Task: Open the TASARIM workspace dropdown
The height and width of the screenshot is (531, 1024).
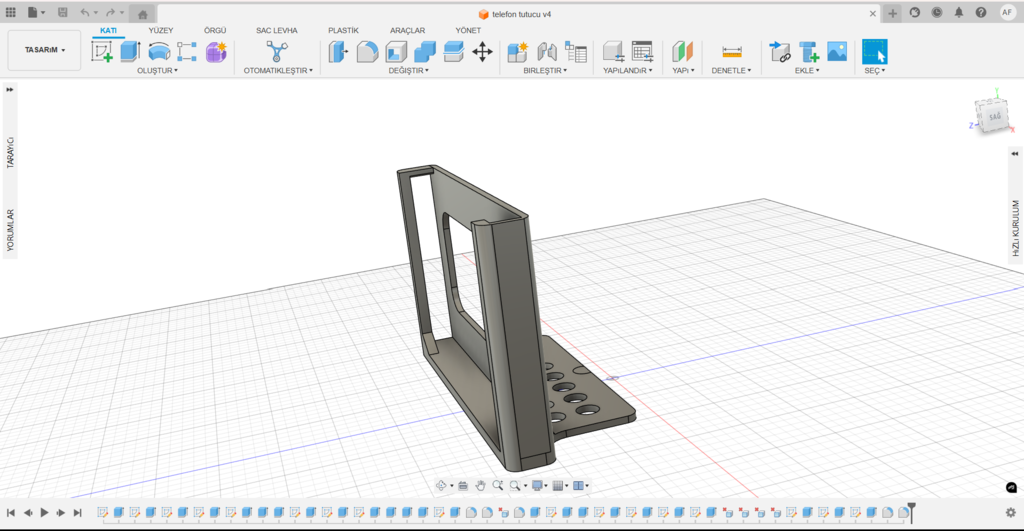Action: pyautogui.click(x=44, y=50)
